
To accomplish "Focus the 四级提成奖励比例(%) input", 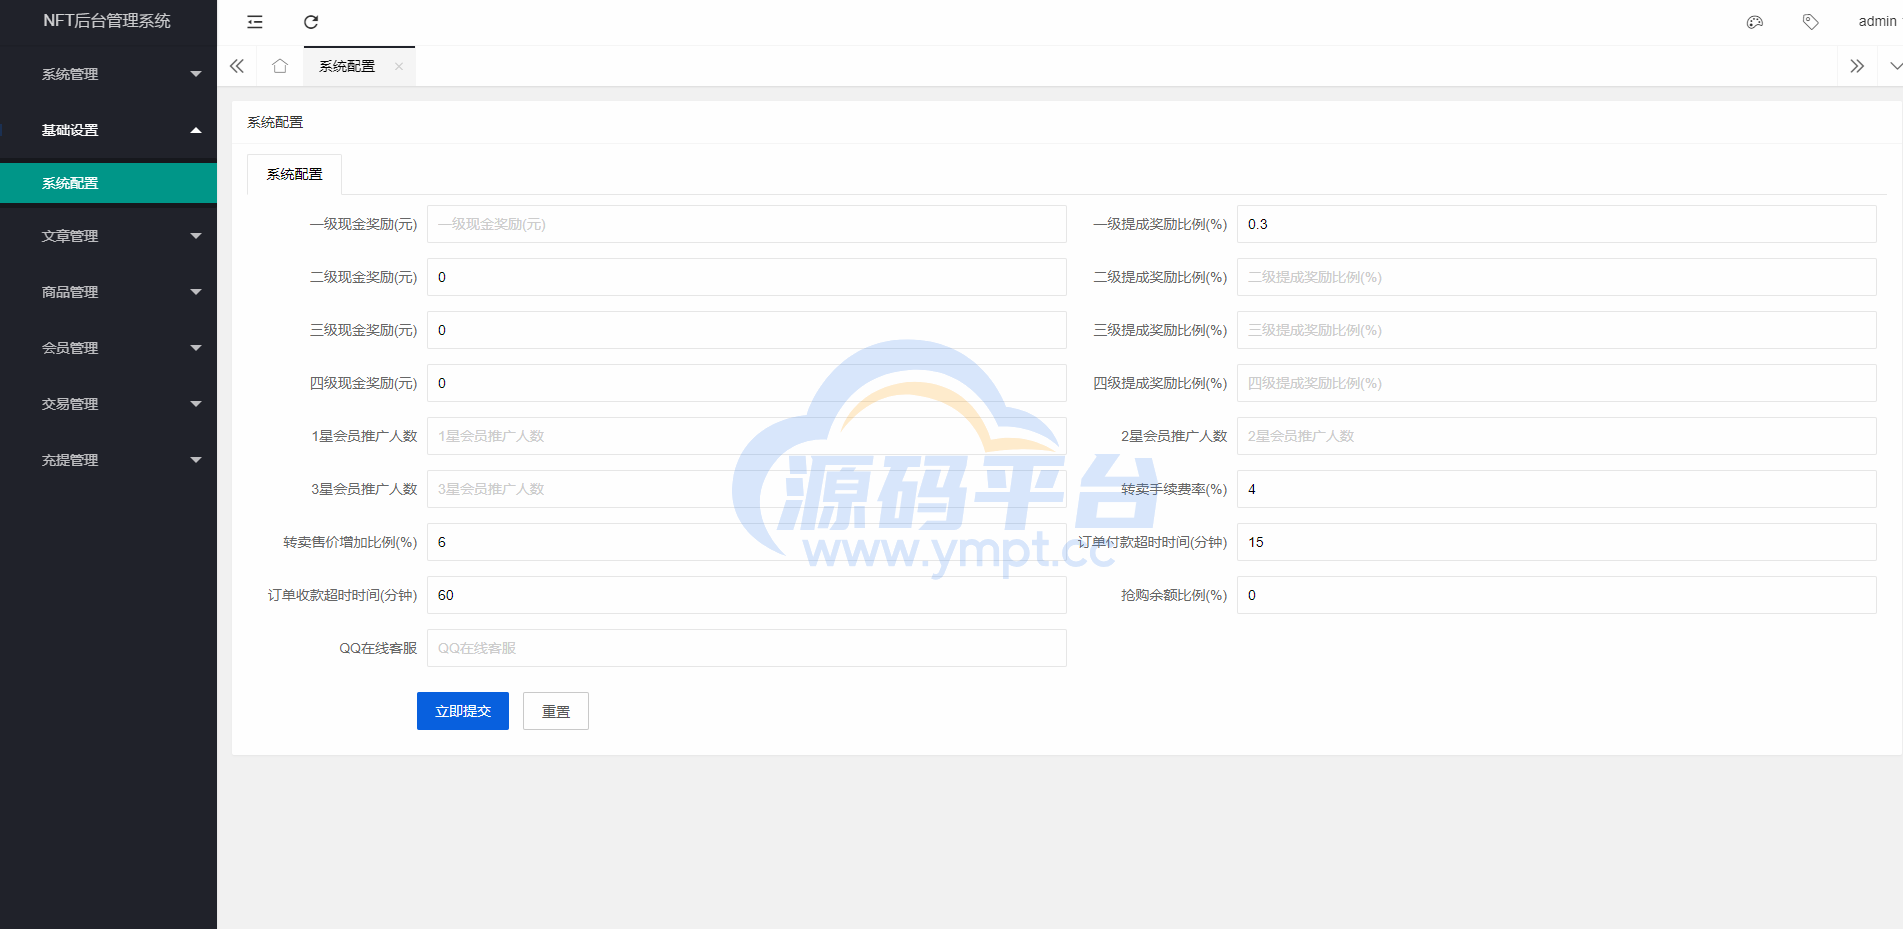I will (1557, 383).
